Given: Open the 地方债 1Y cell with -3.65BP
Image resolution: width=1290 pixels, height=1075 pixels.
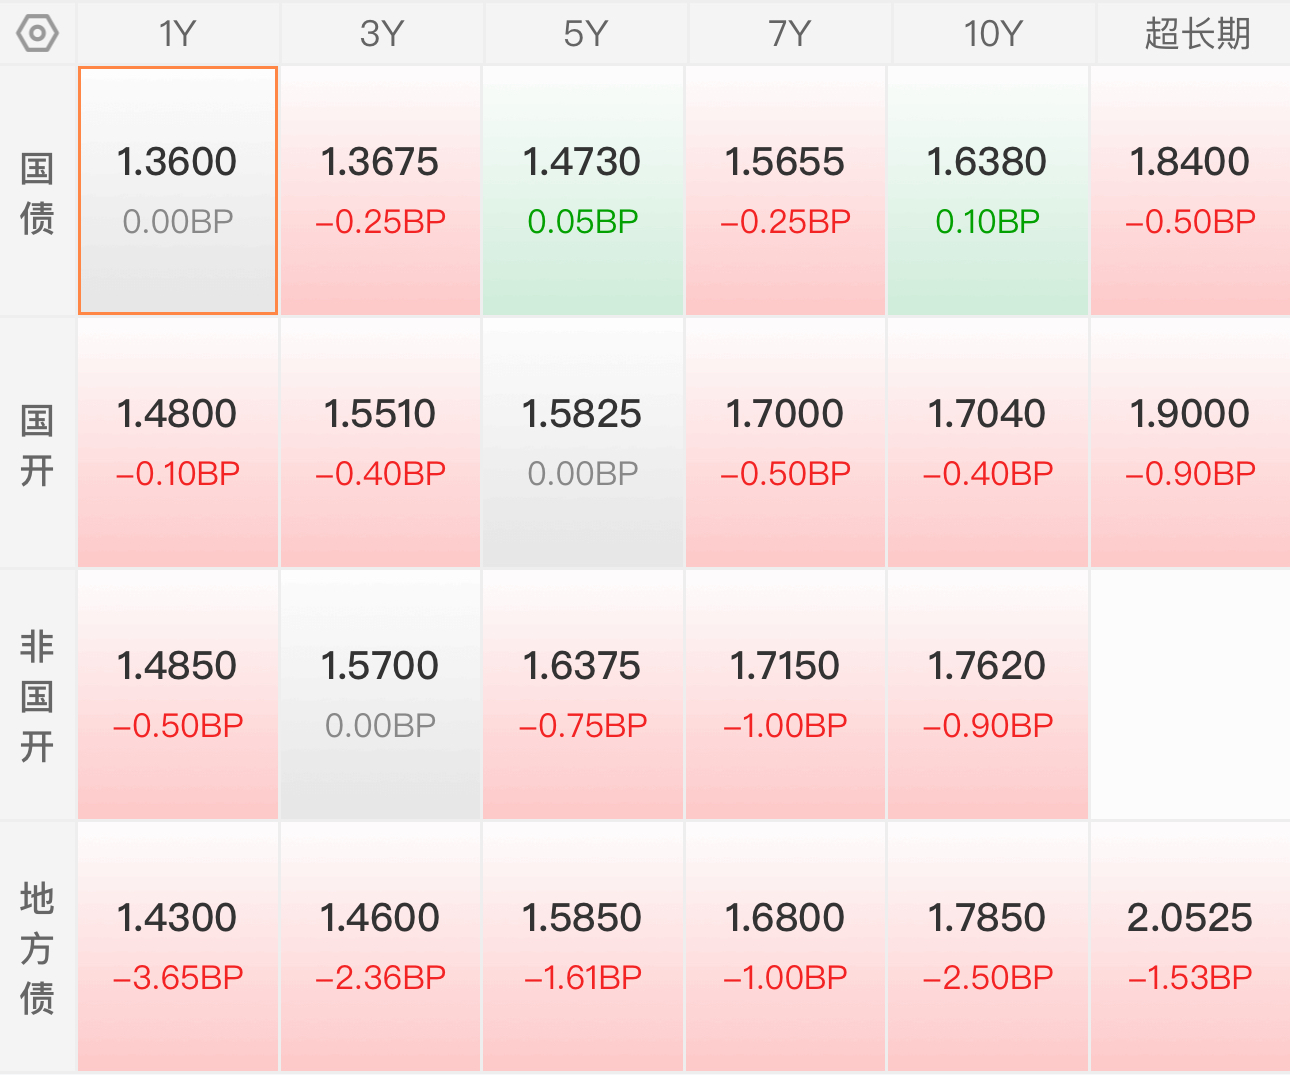Looking at the screenshot, I should coord(178,947).
